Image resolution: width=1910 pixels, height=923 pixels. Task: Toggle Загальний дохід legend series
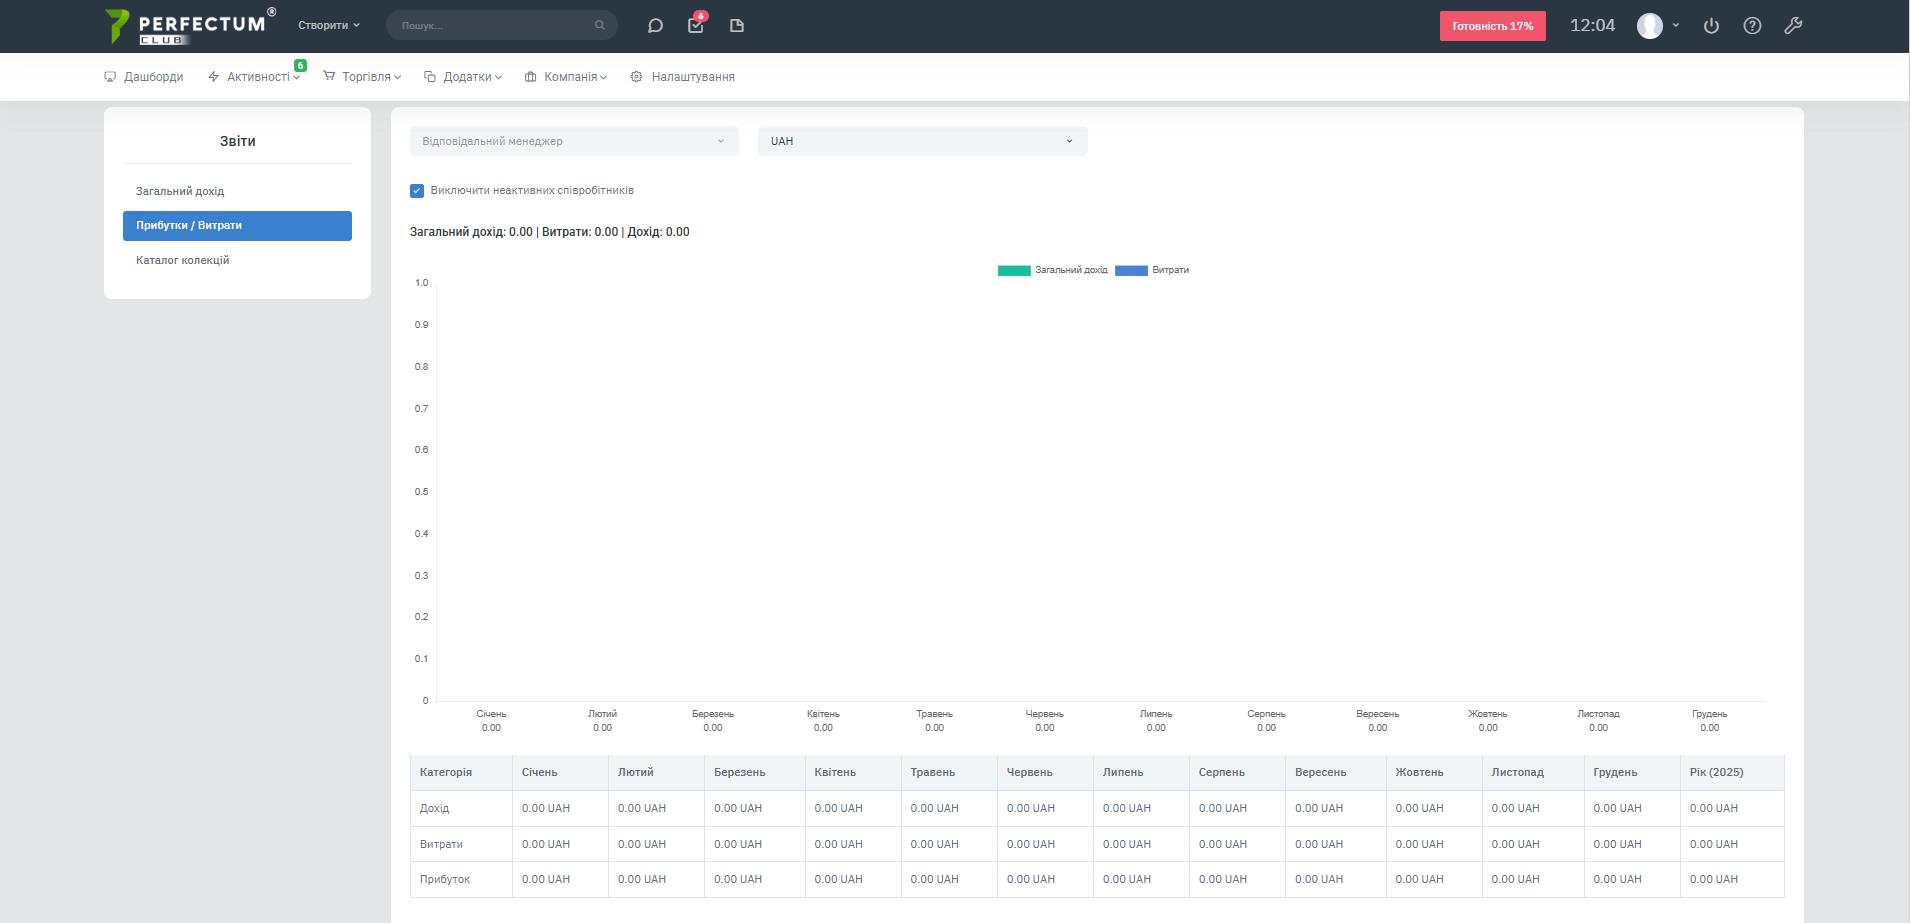(x=1052, y=270)
